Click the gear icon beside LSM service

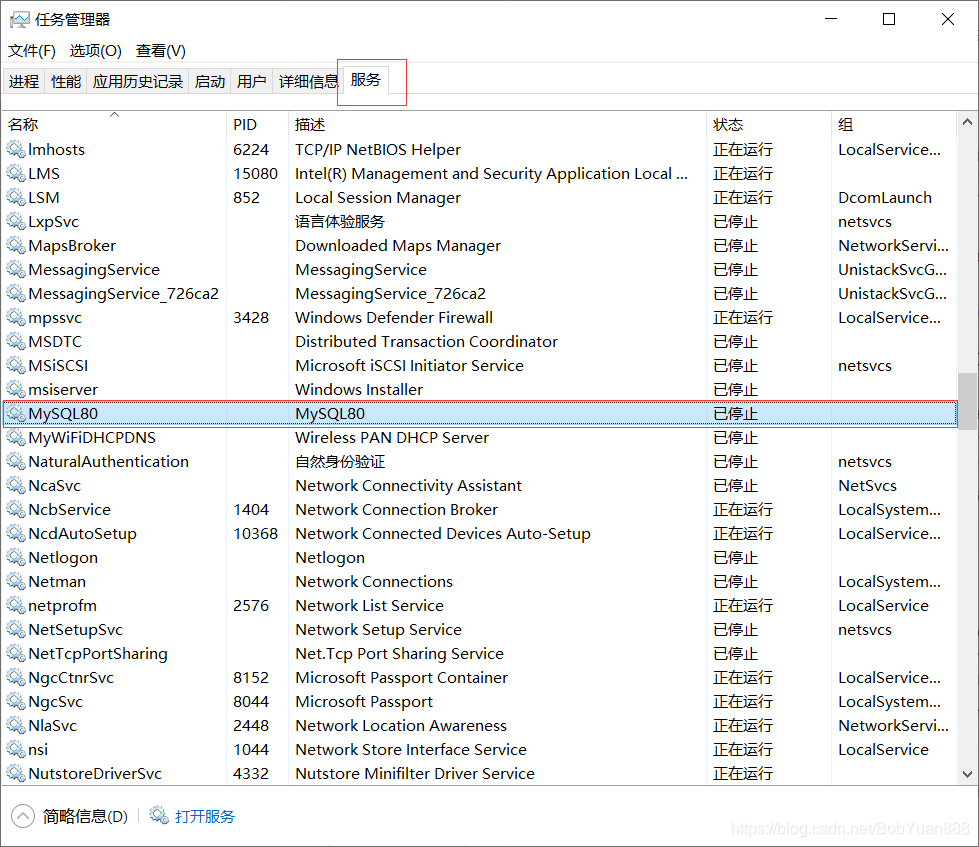[16, 197]
